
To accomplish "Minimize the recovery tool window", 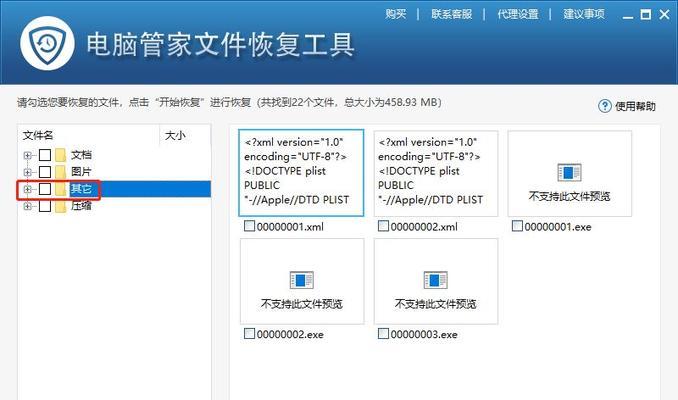I will [x=628, y=16].
